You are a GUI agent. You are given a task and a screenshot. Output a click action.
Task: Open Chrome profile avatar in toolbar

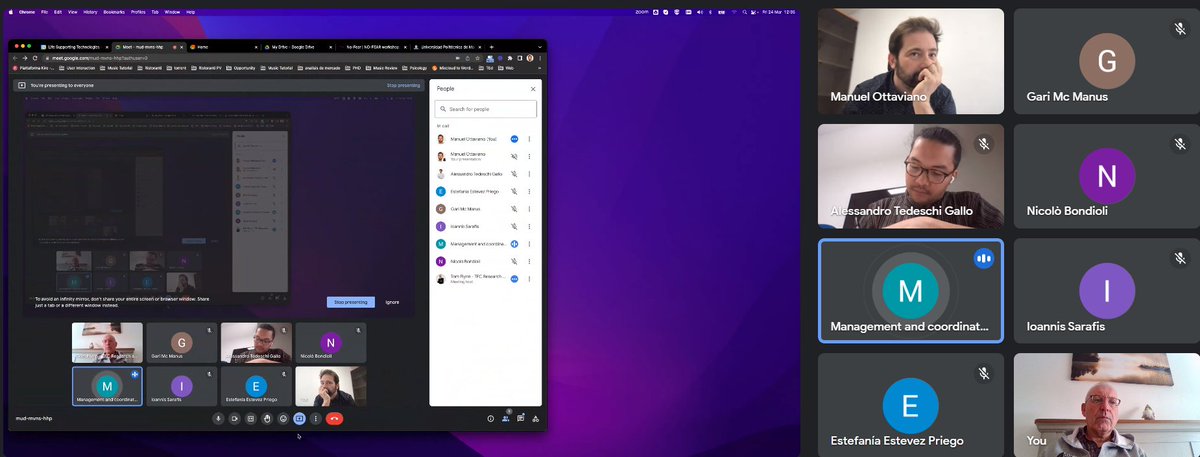(x=530, y=58)
